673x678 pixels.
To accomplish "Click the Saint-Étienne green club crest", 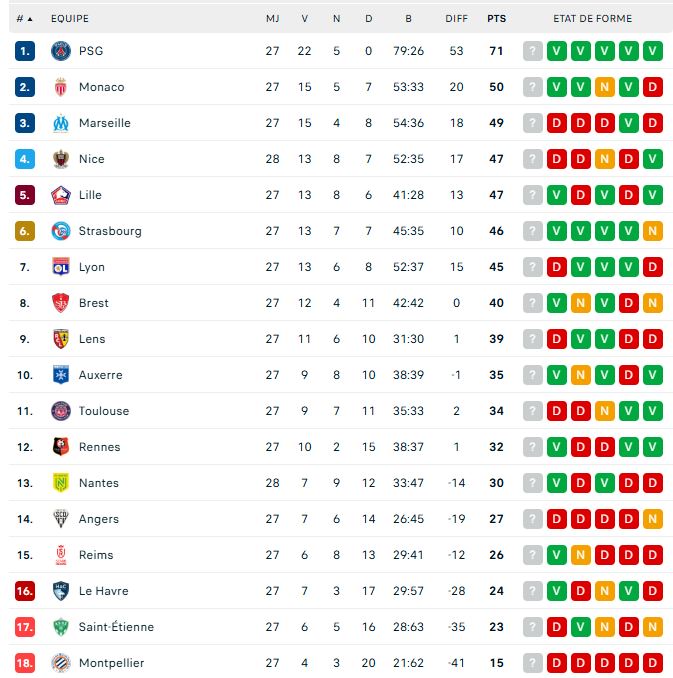I will click(61, 627).
